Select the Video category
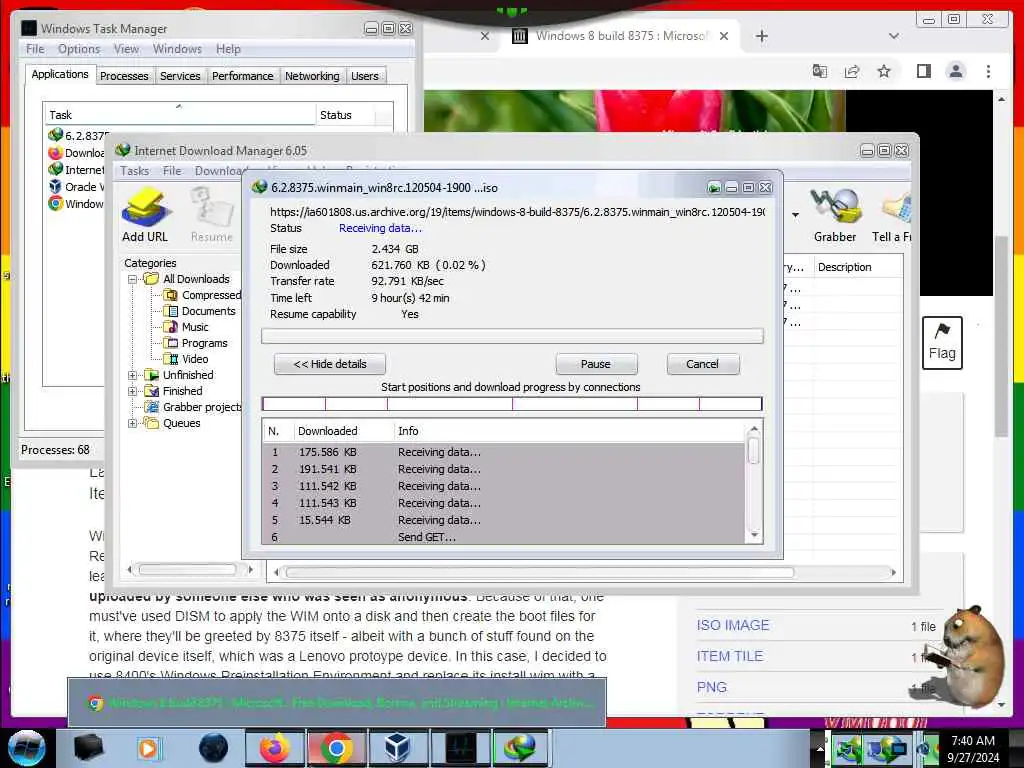The width and height of the screenshot is (1024, 768). pyautogui.click(x=195, y=359)
